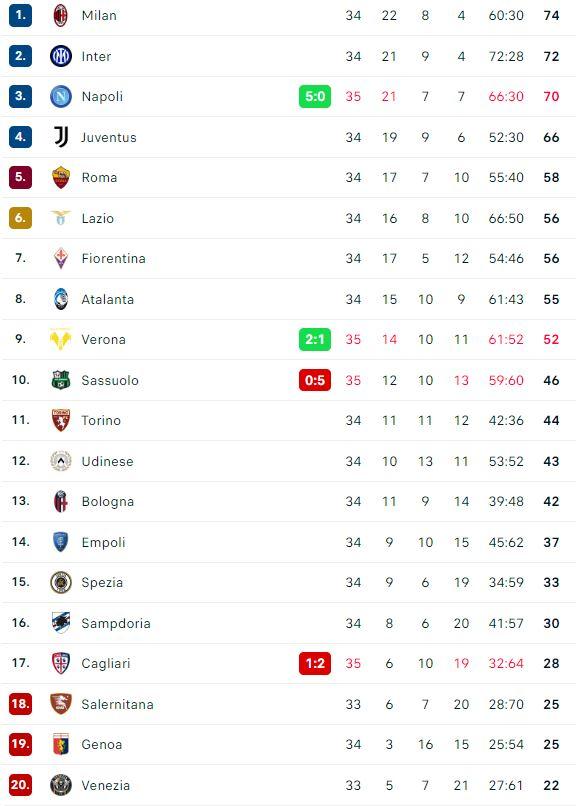The height and width of the screenshot is (806, 576).
Task: Open the Sampdoria team badge
Action: (61, 623)
